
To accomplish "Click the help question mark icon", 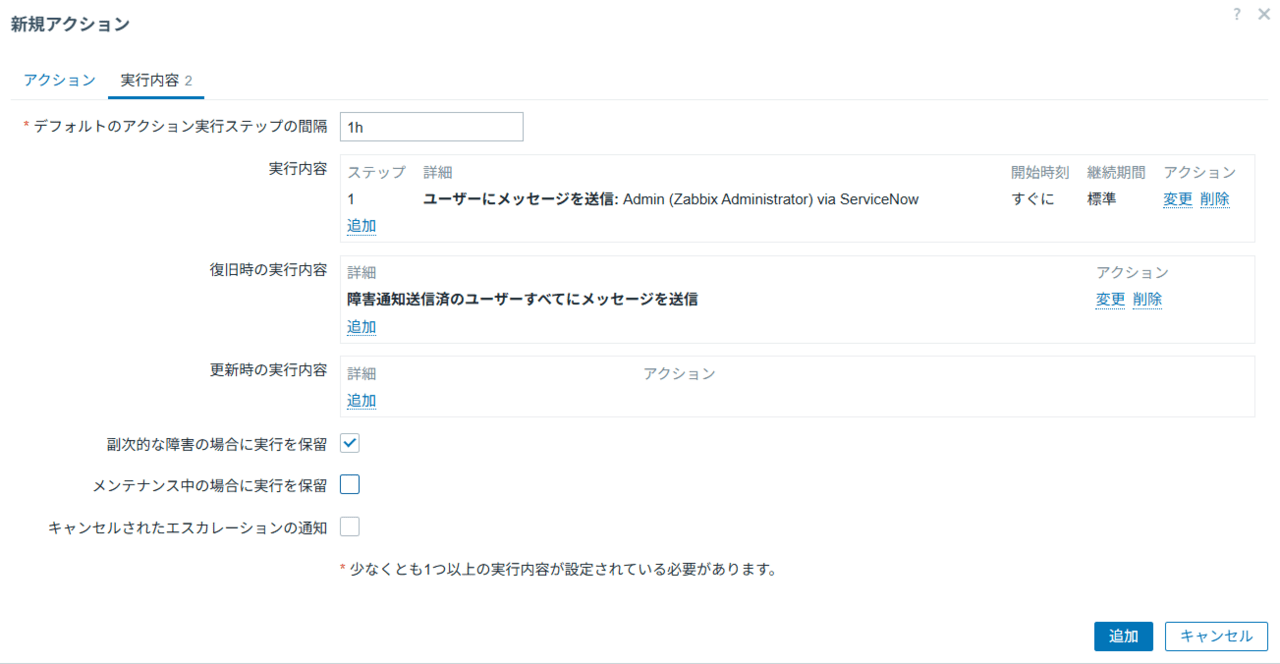I will click(x=1237, y=15).
